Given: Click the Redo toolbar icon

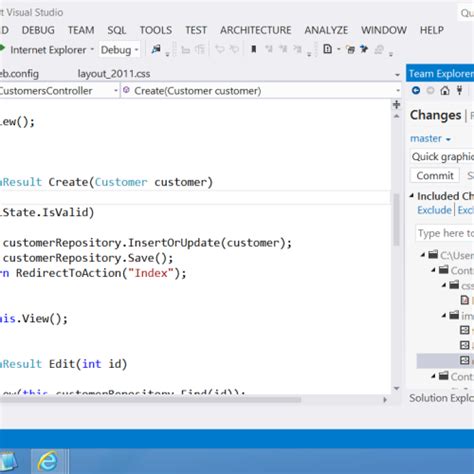Looking at the screenshot, I should [x=234, y=50].
